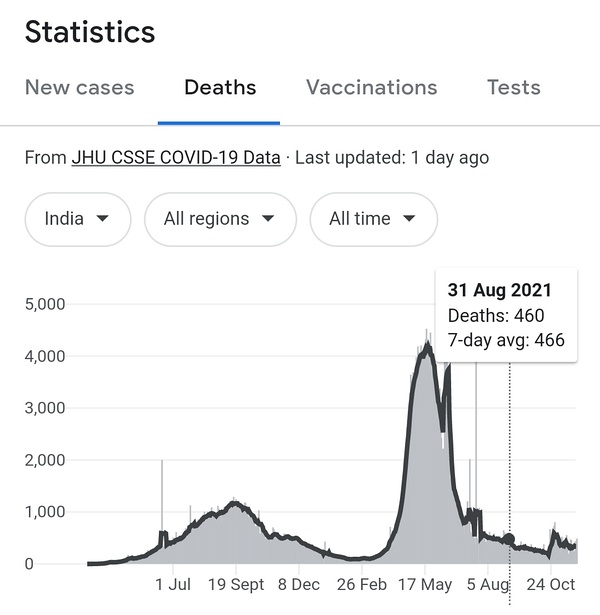Open the India country selector
The height and width of the screenshot is (615, 600).
point(77,219)
